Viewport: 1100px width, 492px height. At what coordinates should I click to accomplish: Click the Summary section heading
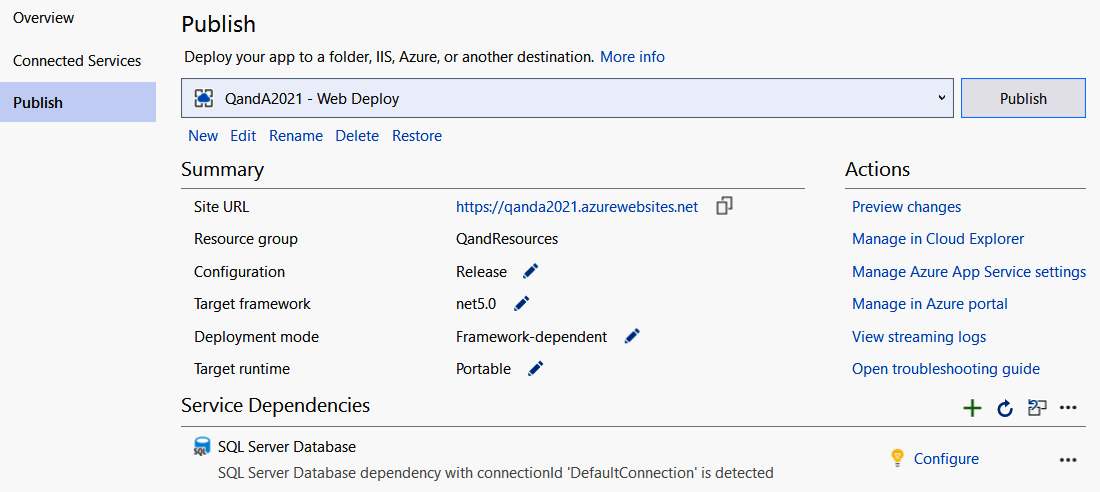[222, 170]
